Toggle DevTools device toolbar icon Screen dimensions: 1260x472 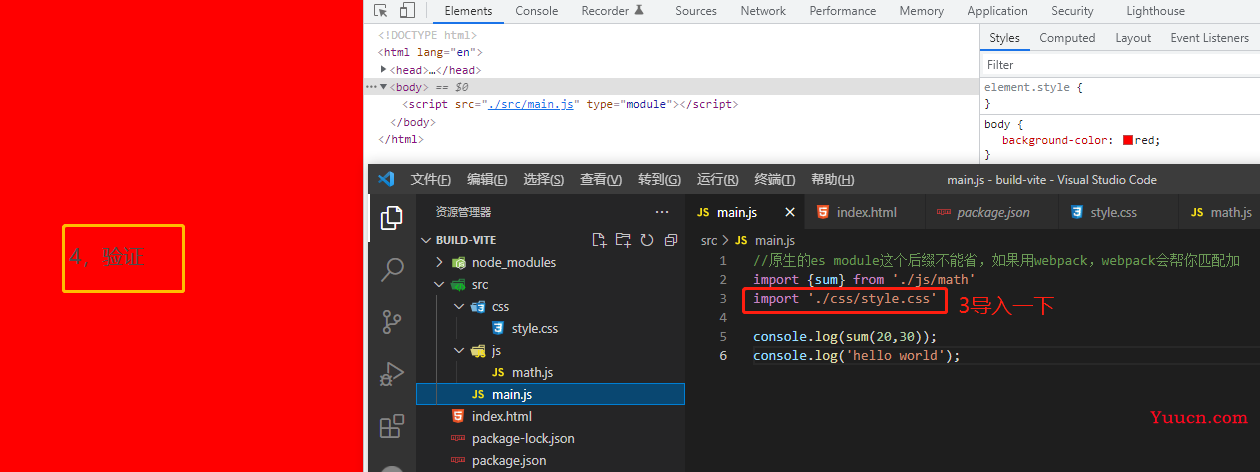pos(407,11)
